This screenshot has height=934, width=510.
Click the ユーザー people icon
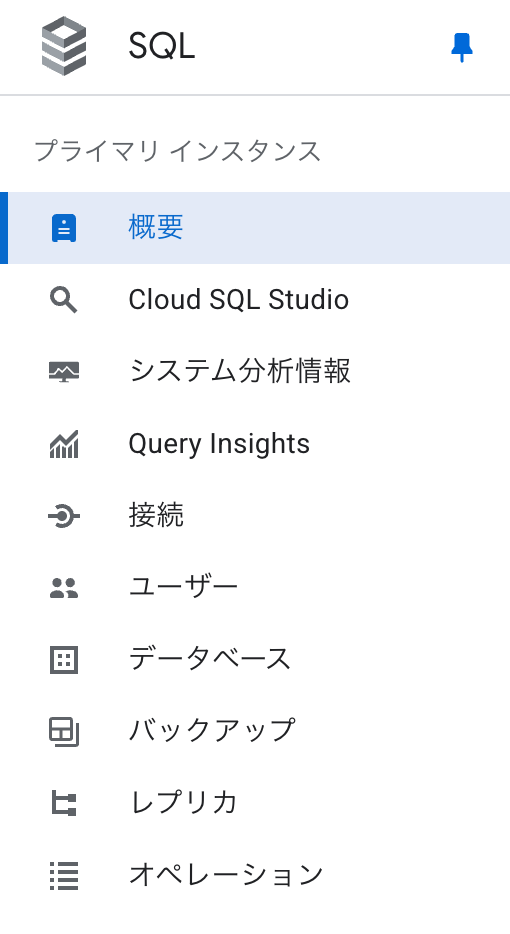64,588
